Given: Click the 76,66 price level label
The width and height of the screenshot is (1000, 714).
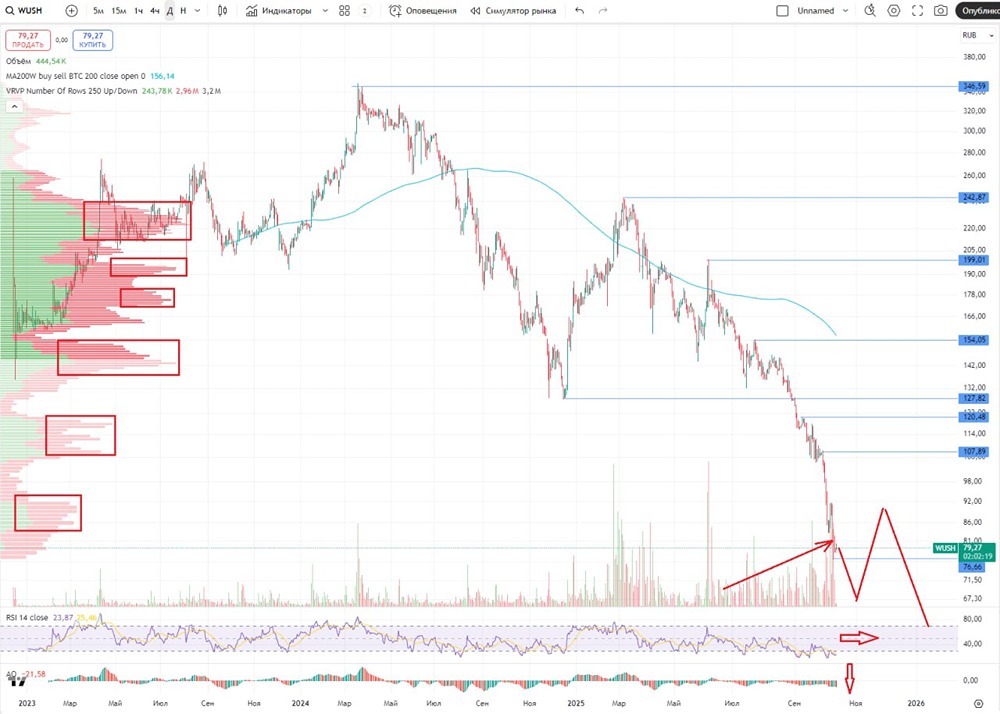Looking at the screenshot, I should pos(973,567).
